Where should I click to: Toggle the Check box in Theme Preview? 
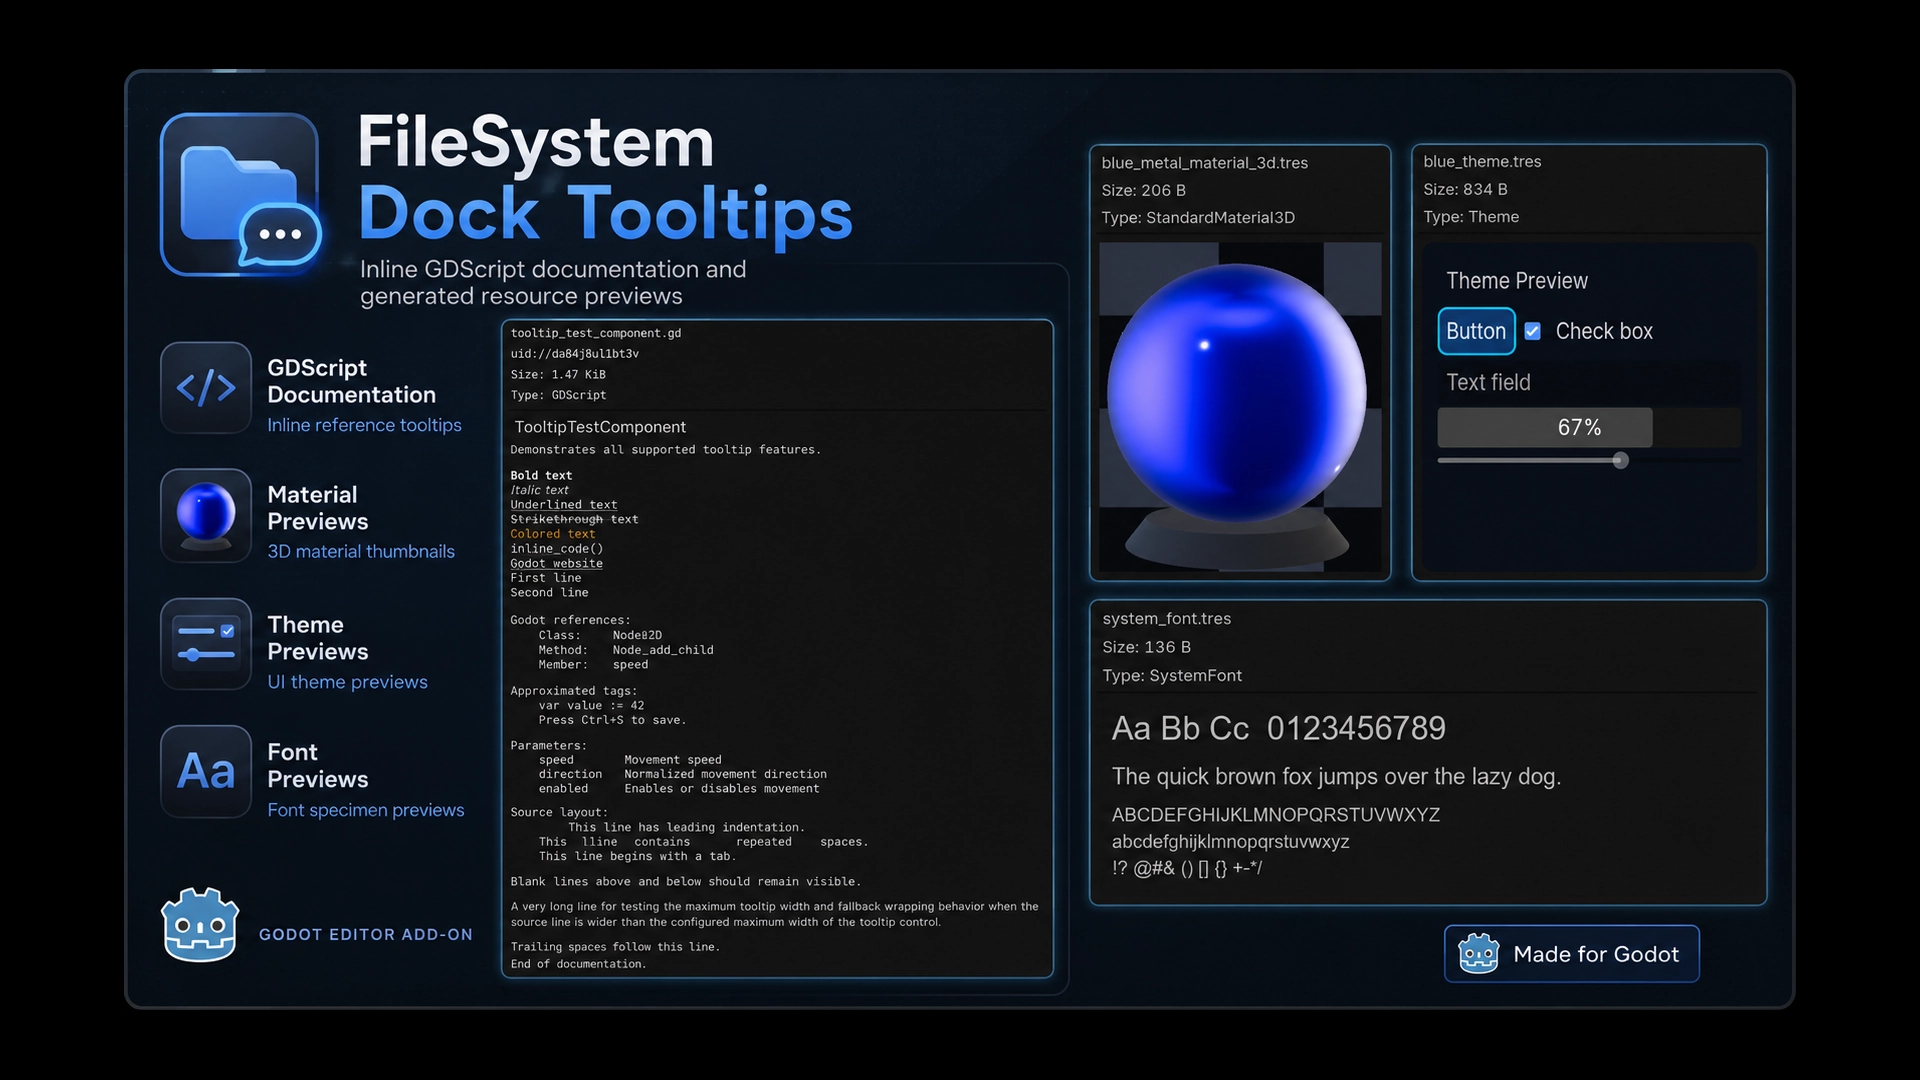[1532, 331]
